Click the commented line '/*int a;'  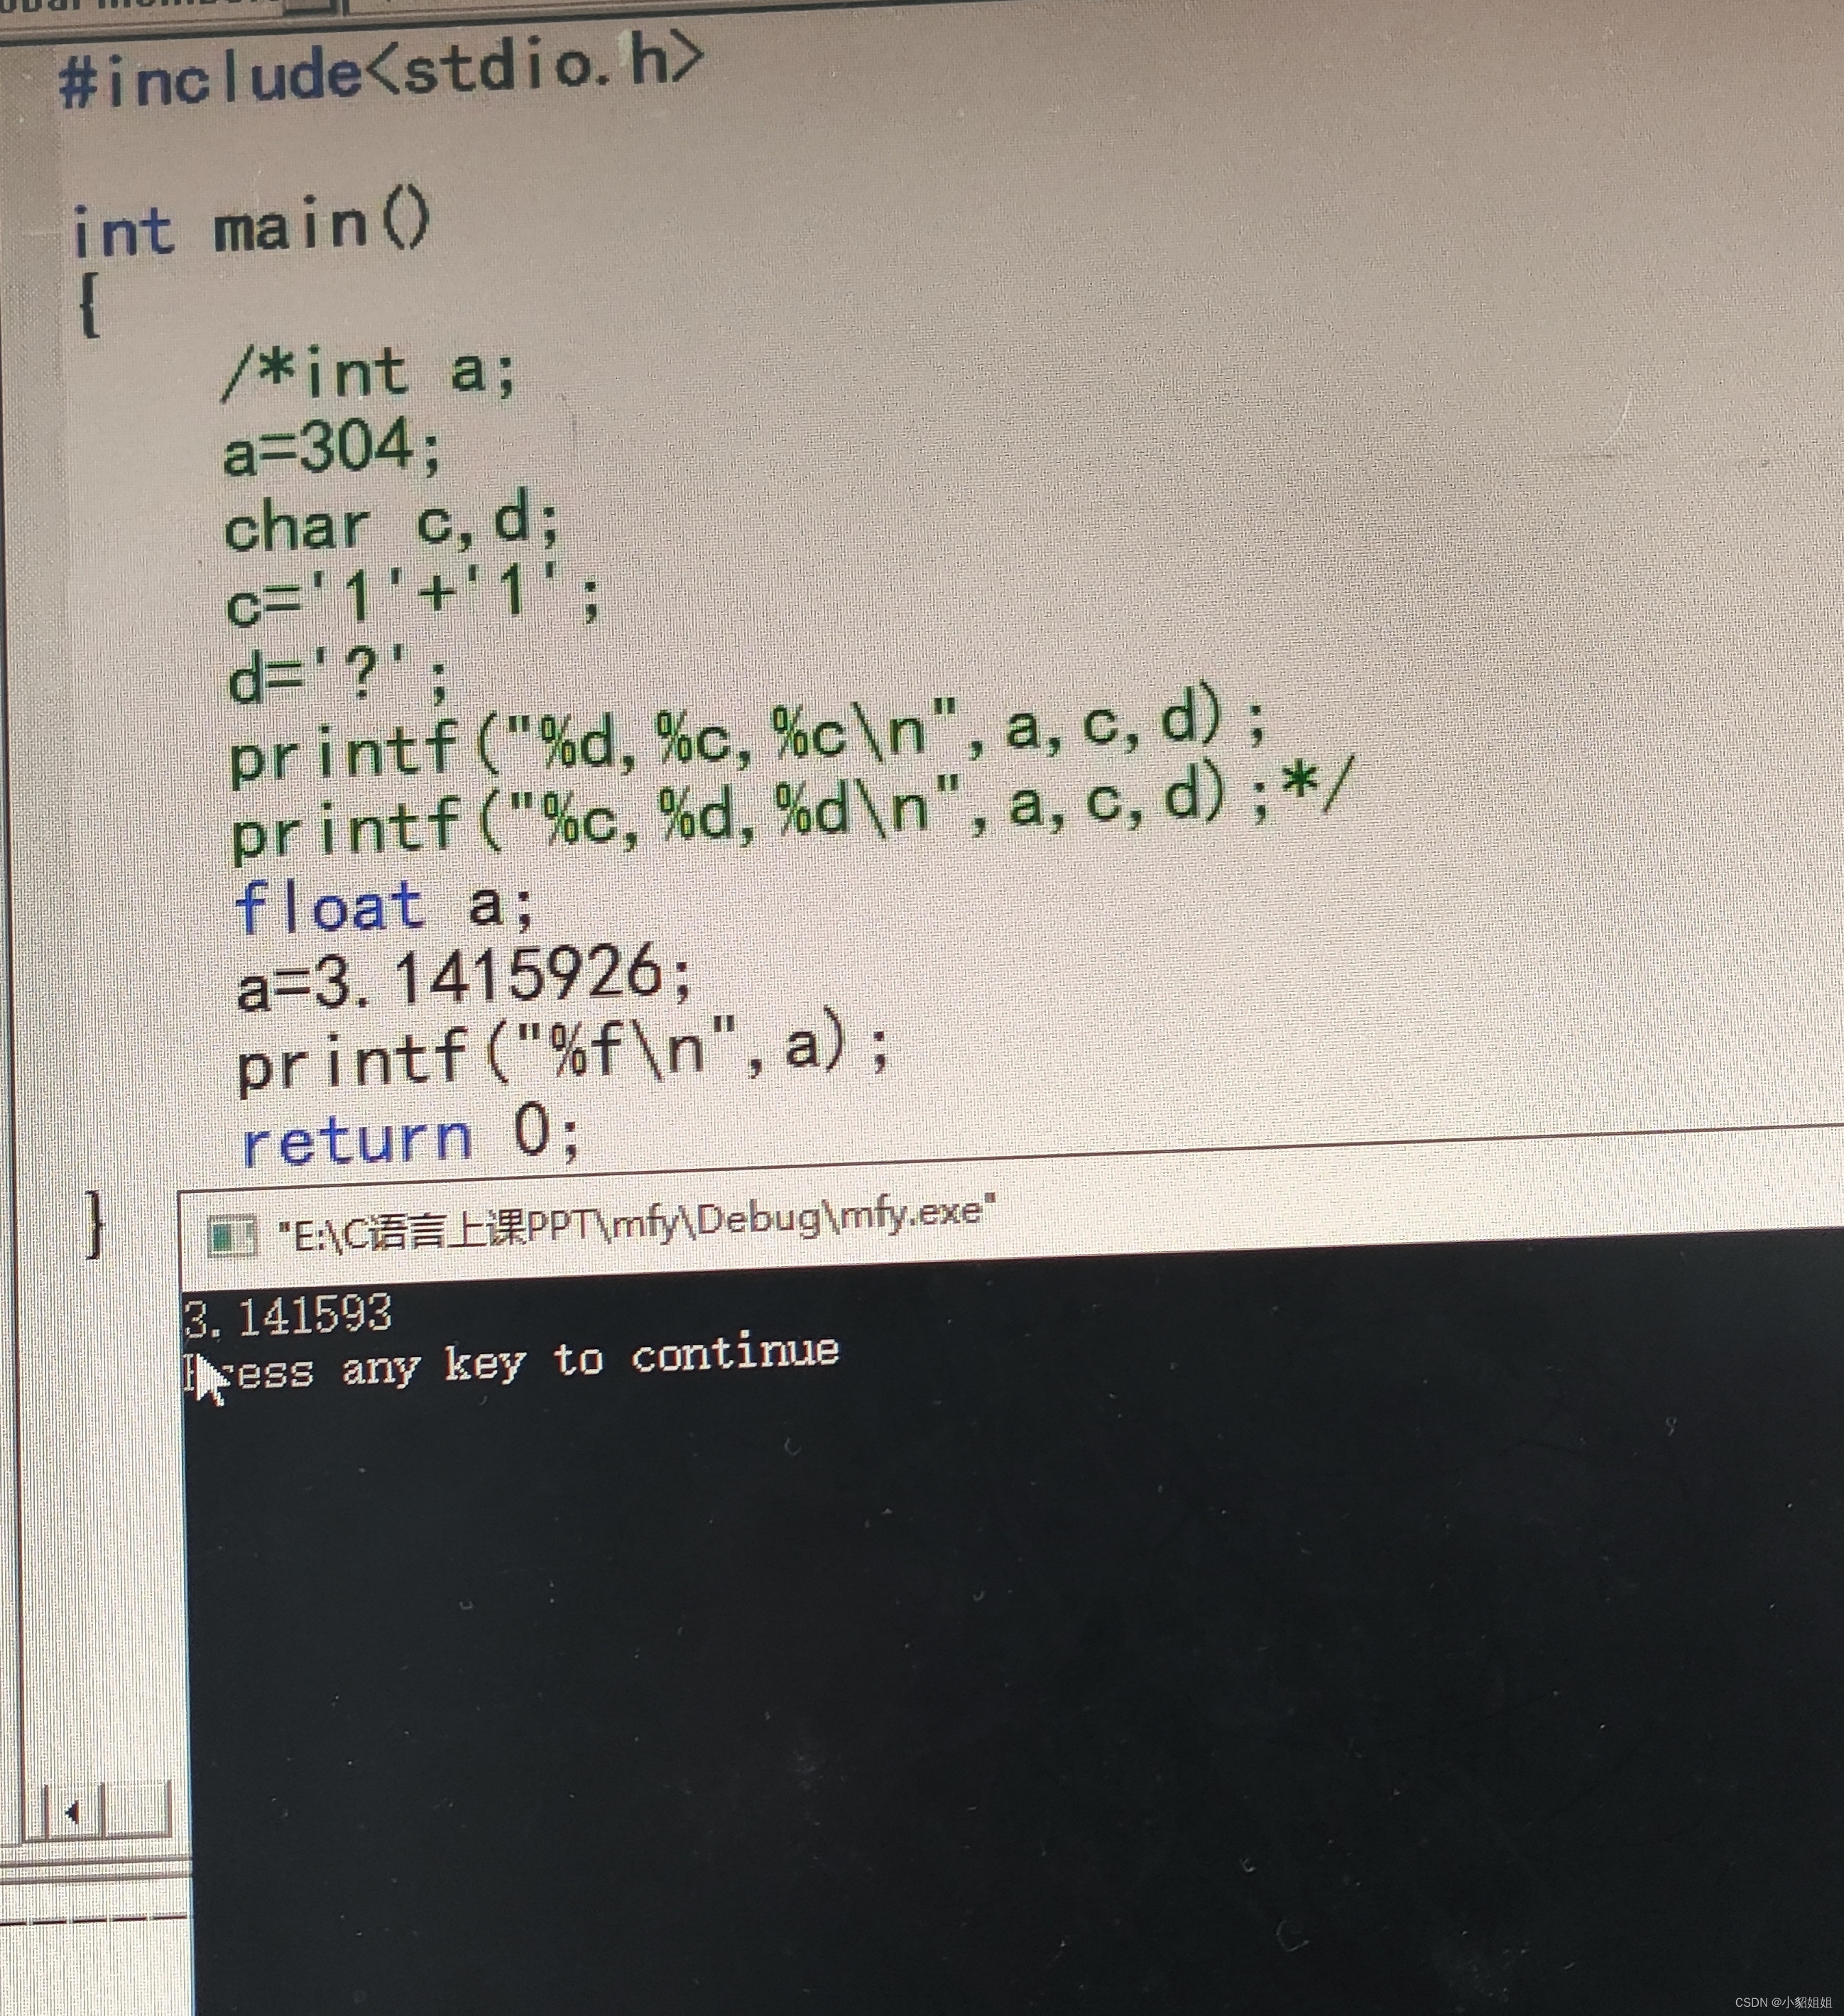point(369,373)
